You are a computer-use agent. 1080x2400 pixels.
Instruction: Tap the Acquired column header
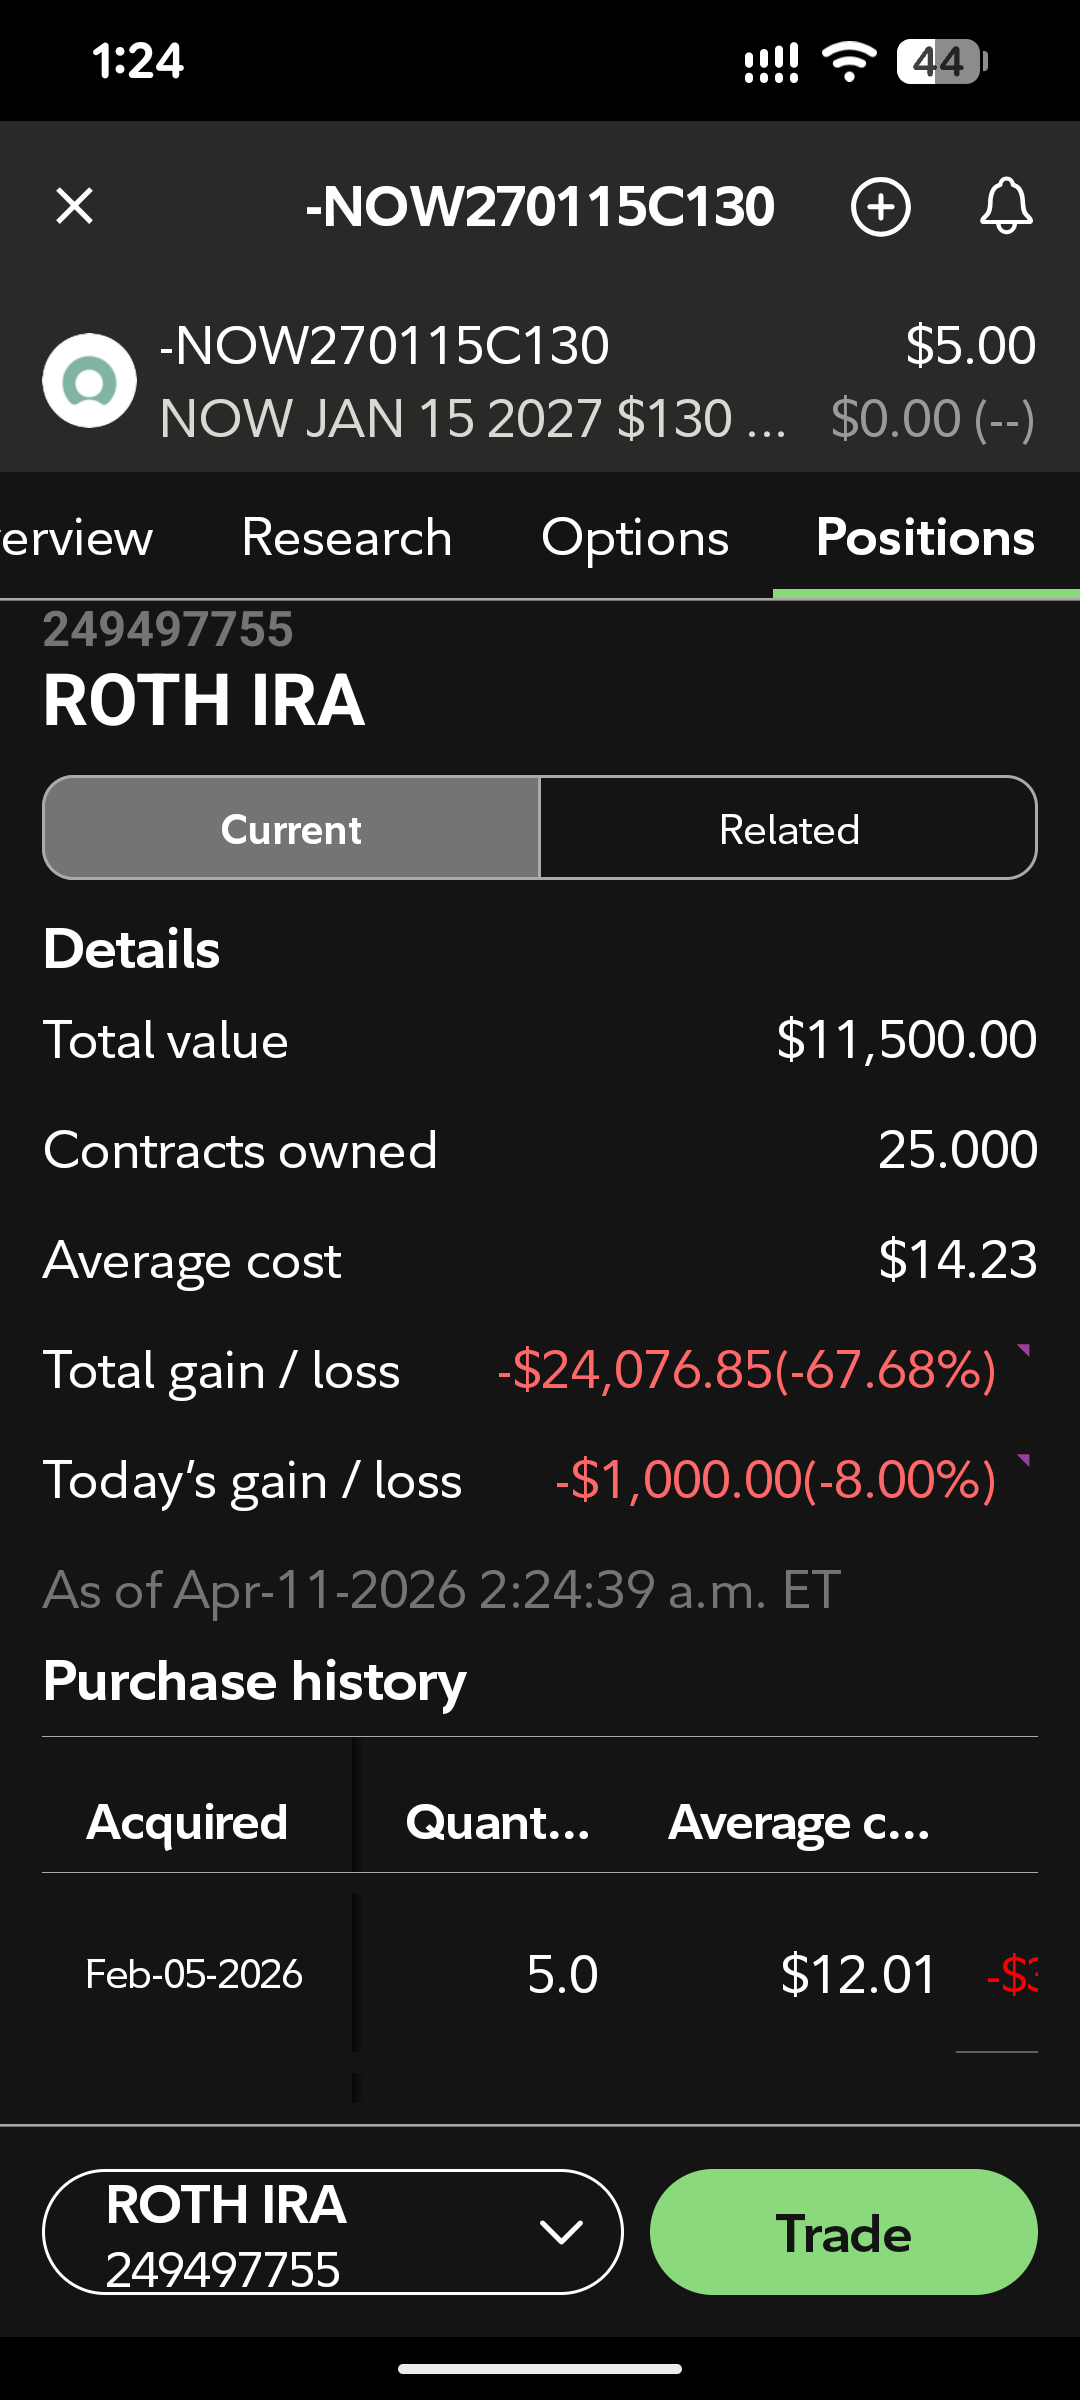click(187, 1822)
